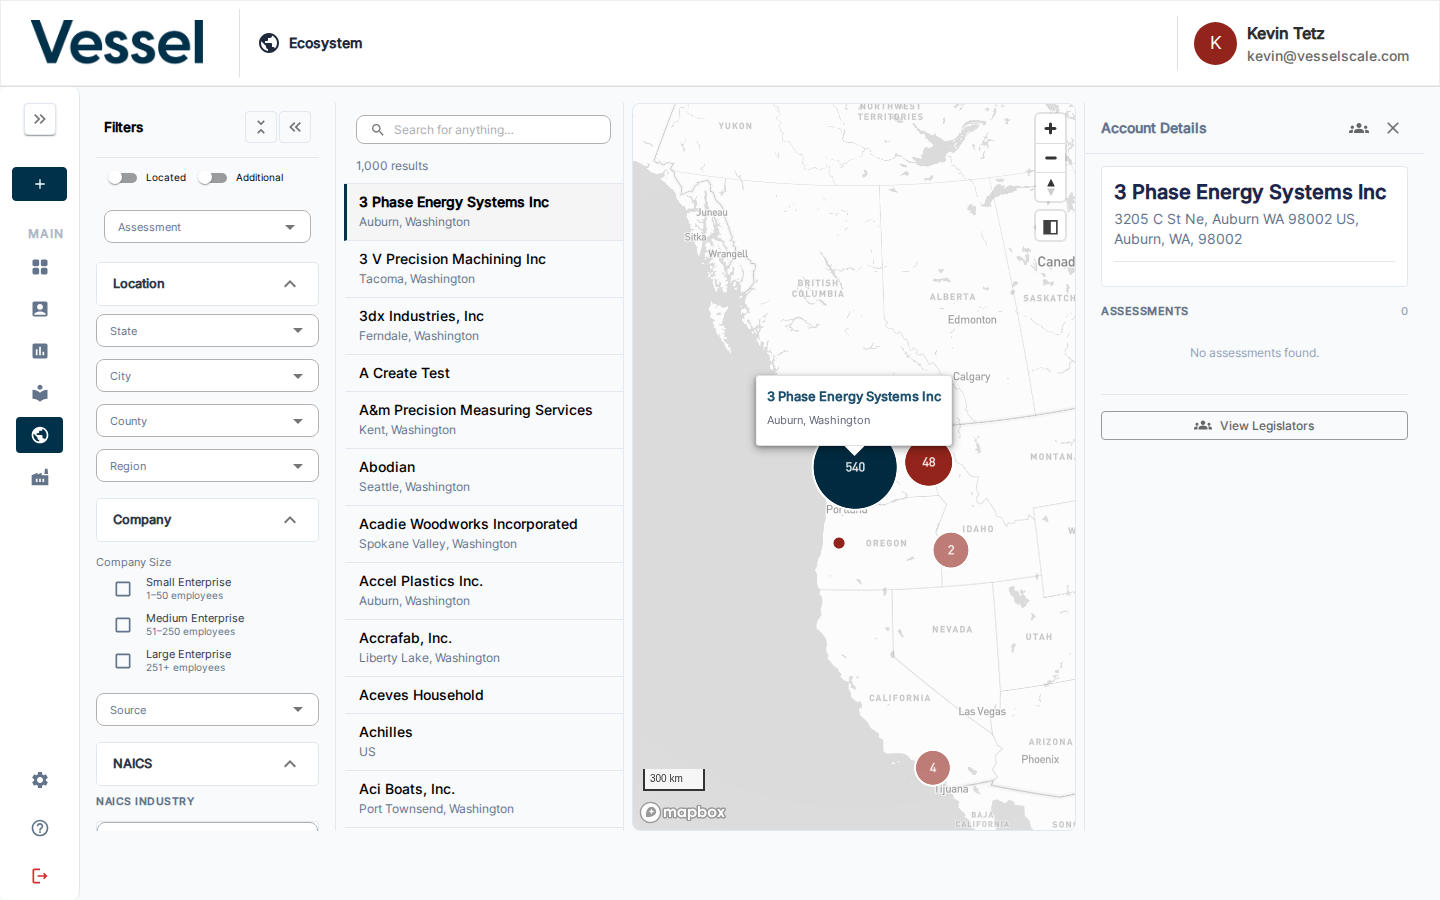Open the contacts icon in sidebar

point(40,309)
